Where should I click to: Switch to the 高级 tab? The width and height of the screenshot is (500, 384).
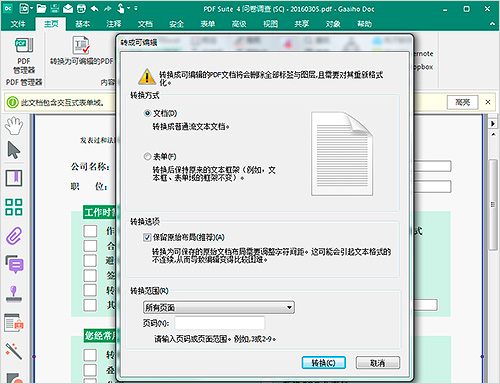(239, 24)
